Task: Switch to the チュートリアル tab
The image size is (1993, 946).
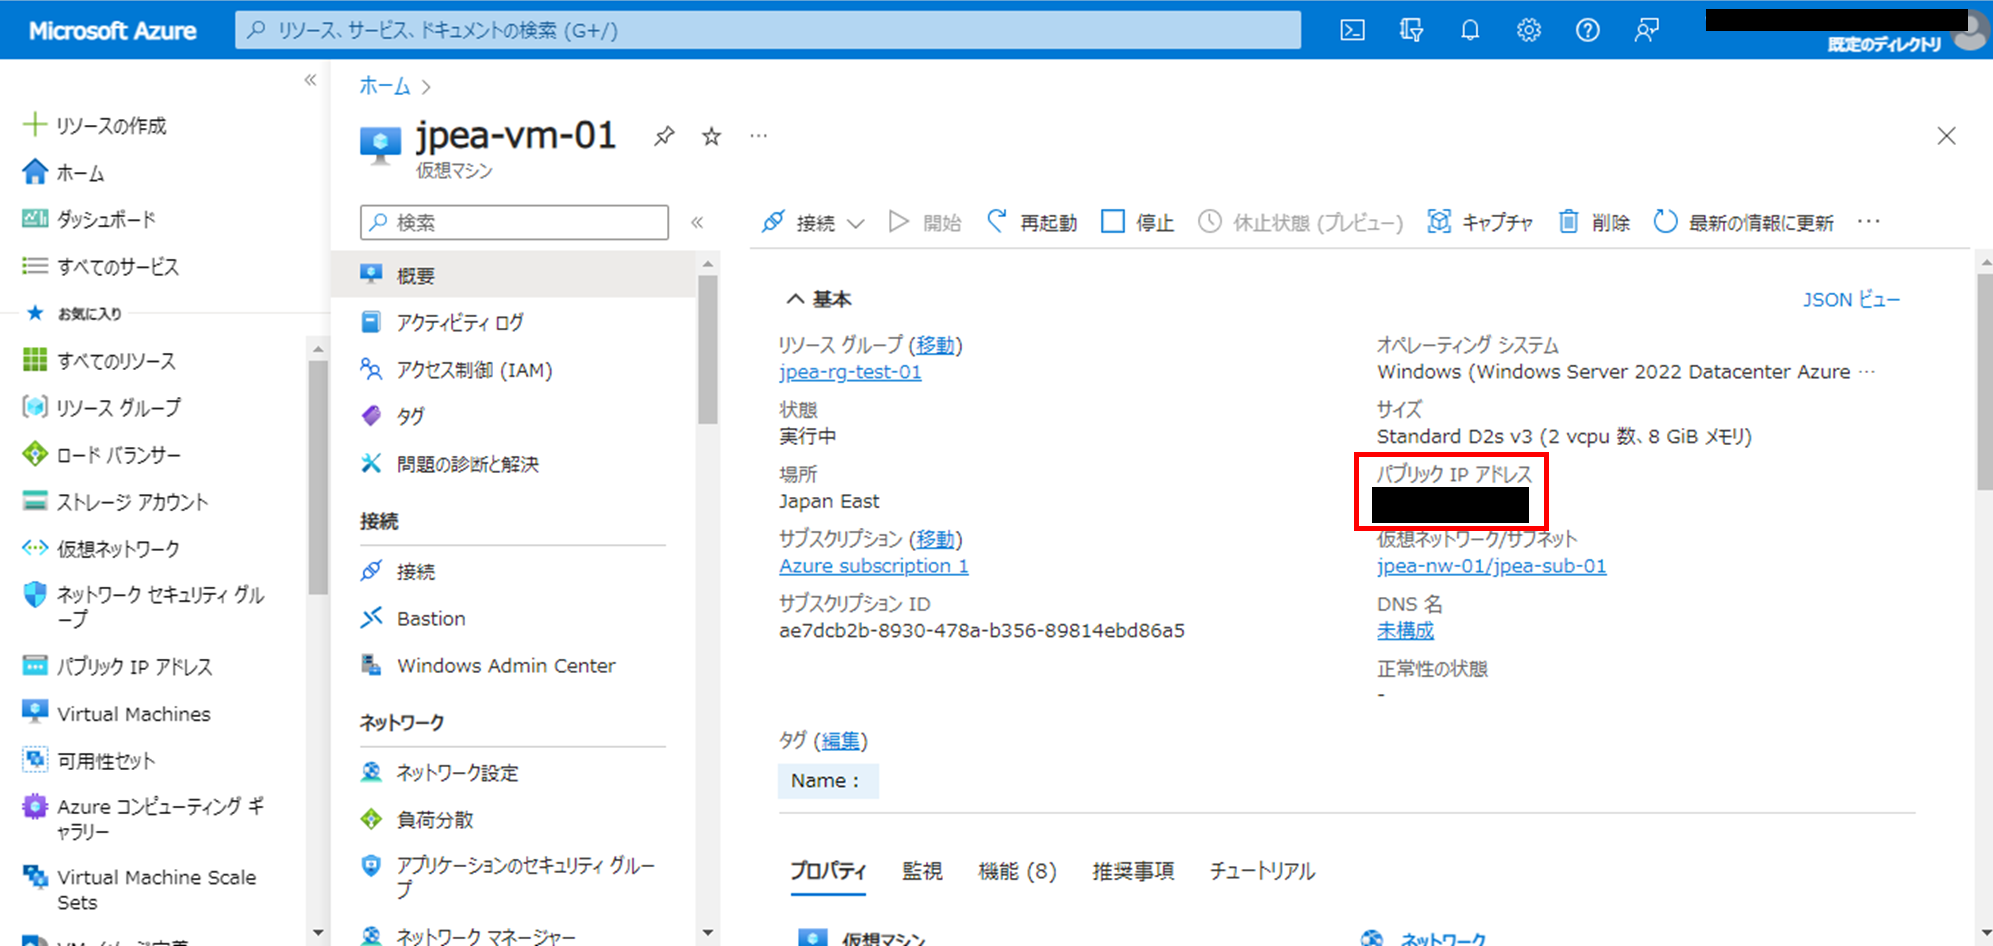Action: (1262, 871)
